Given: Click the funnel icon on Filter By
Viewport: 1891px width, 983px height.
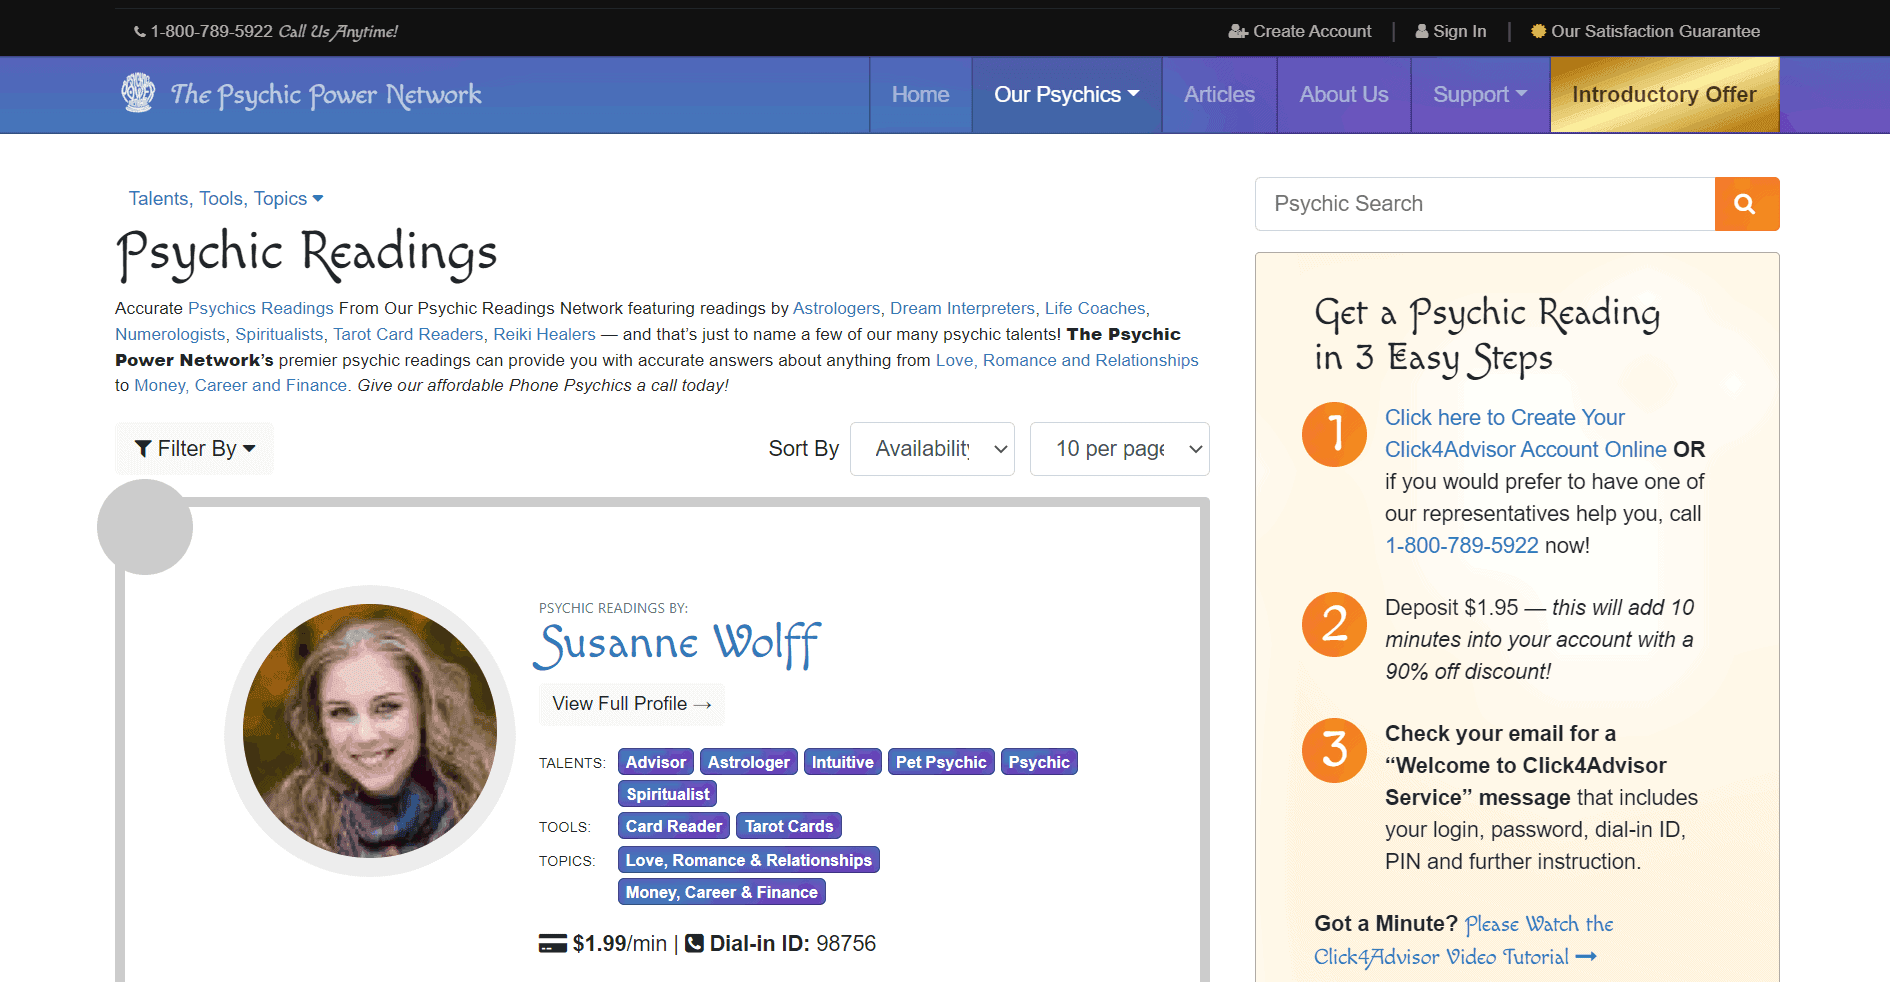Looking at the screenshot, I should (144, 449).
